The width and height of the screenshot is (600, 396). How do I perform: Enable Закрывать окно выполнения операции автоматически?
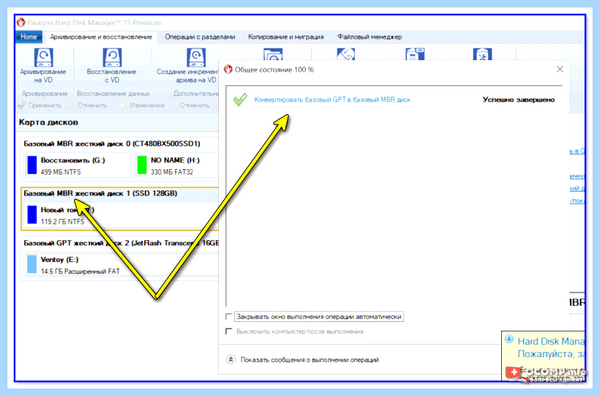click(228, 316)
